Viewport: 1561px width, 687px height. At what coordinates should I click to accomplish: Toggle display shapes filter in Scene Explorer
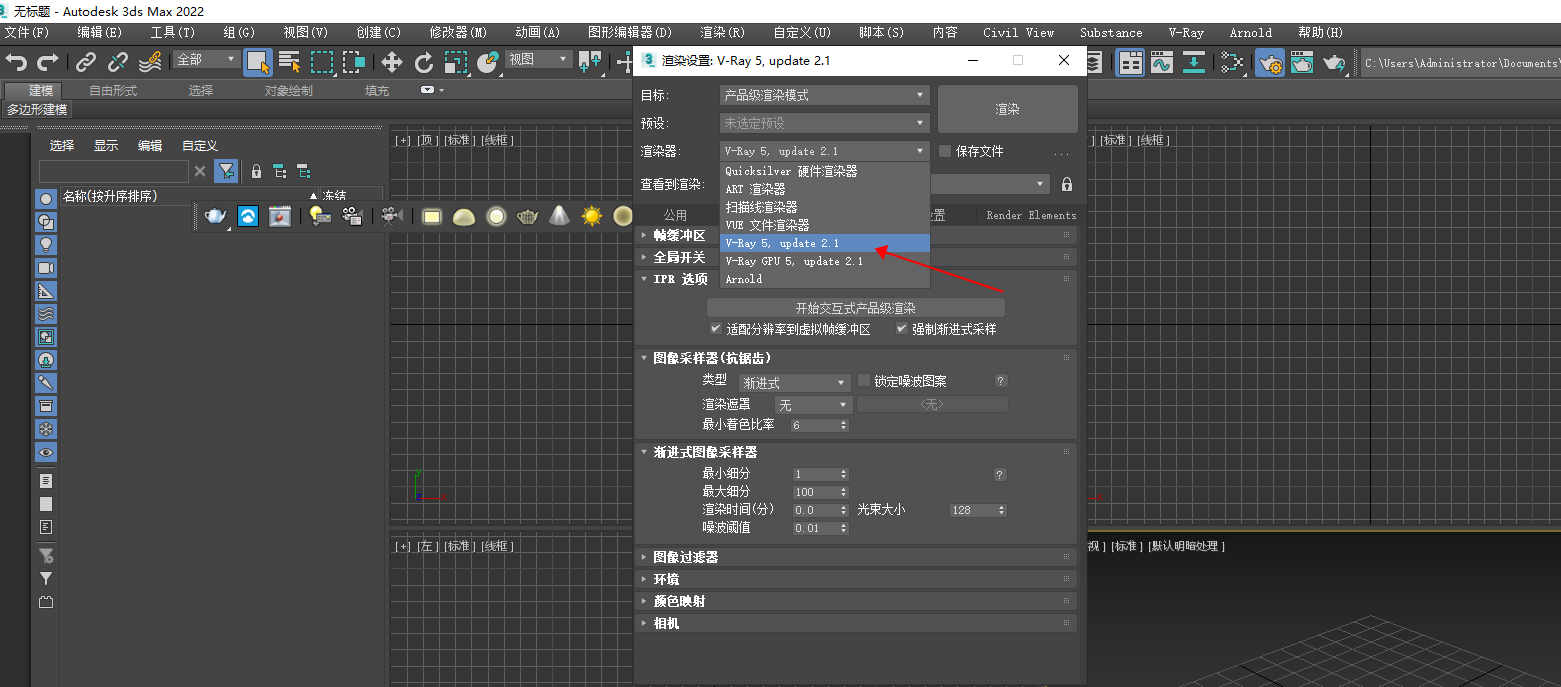pyautogui.click(x=46, y=222)
